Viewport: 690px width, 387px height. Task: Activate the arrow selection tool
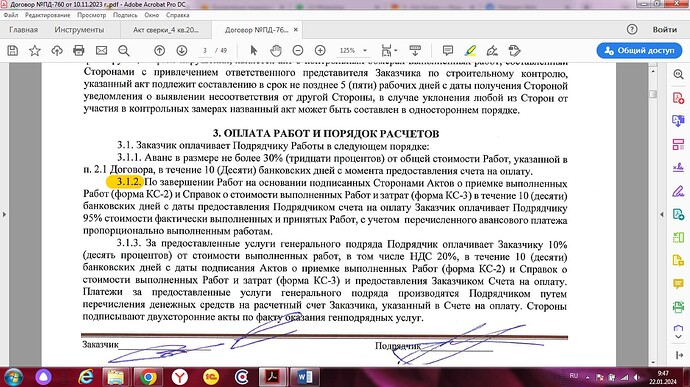point(253,51)
